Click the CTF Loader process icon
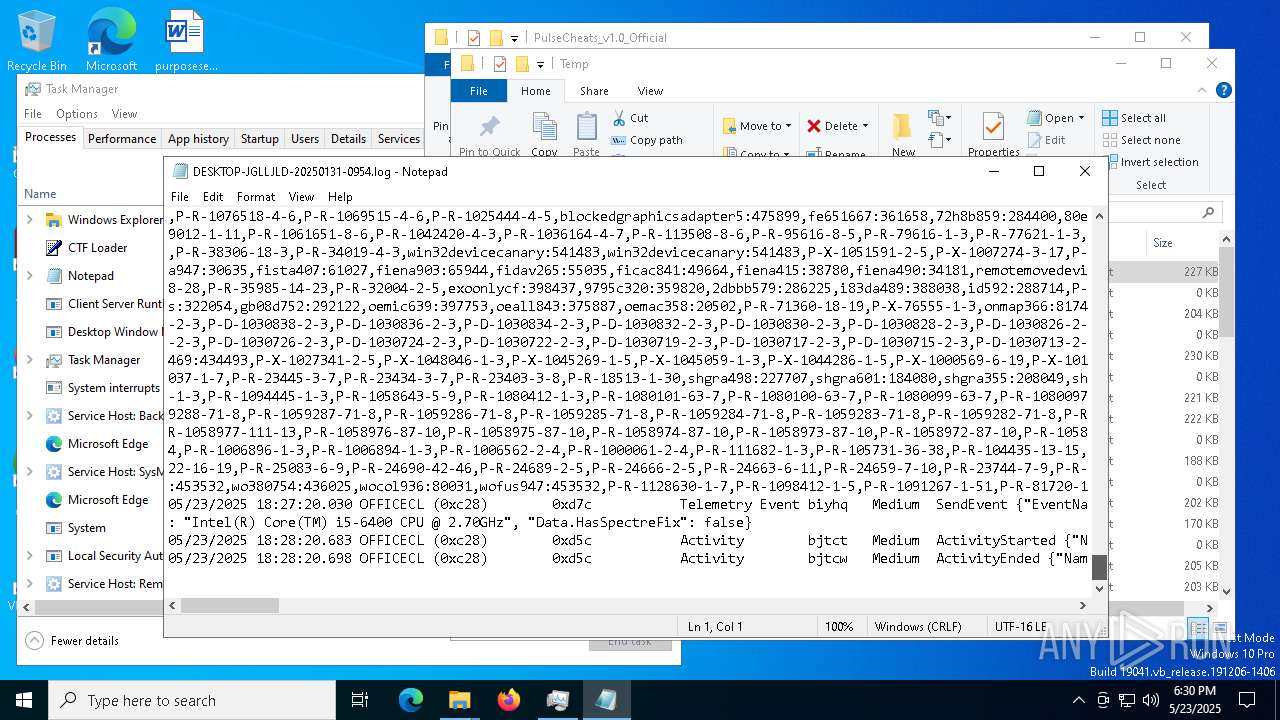Viewport: 1280px width, 720px height. coord(54,247)
